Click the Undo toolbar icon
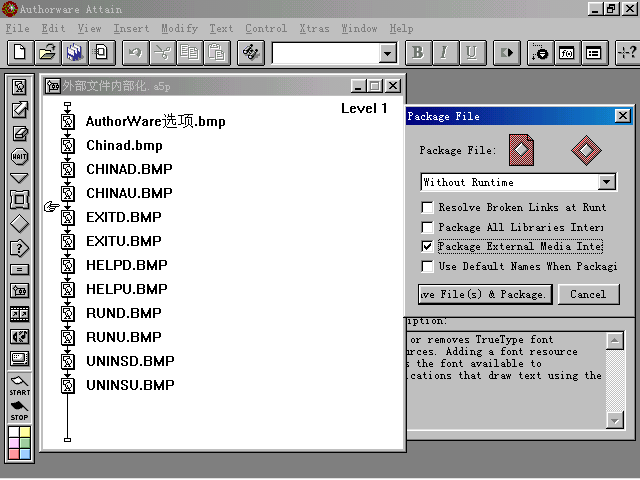640x480 pixels. (x=135, y=53)
